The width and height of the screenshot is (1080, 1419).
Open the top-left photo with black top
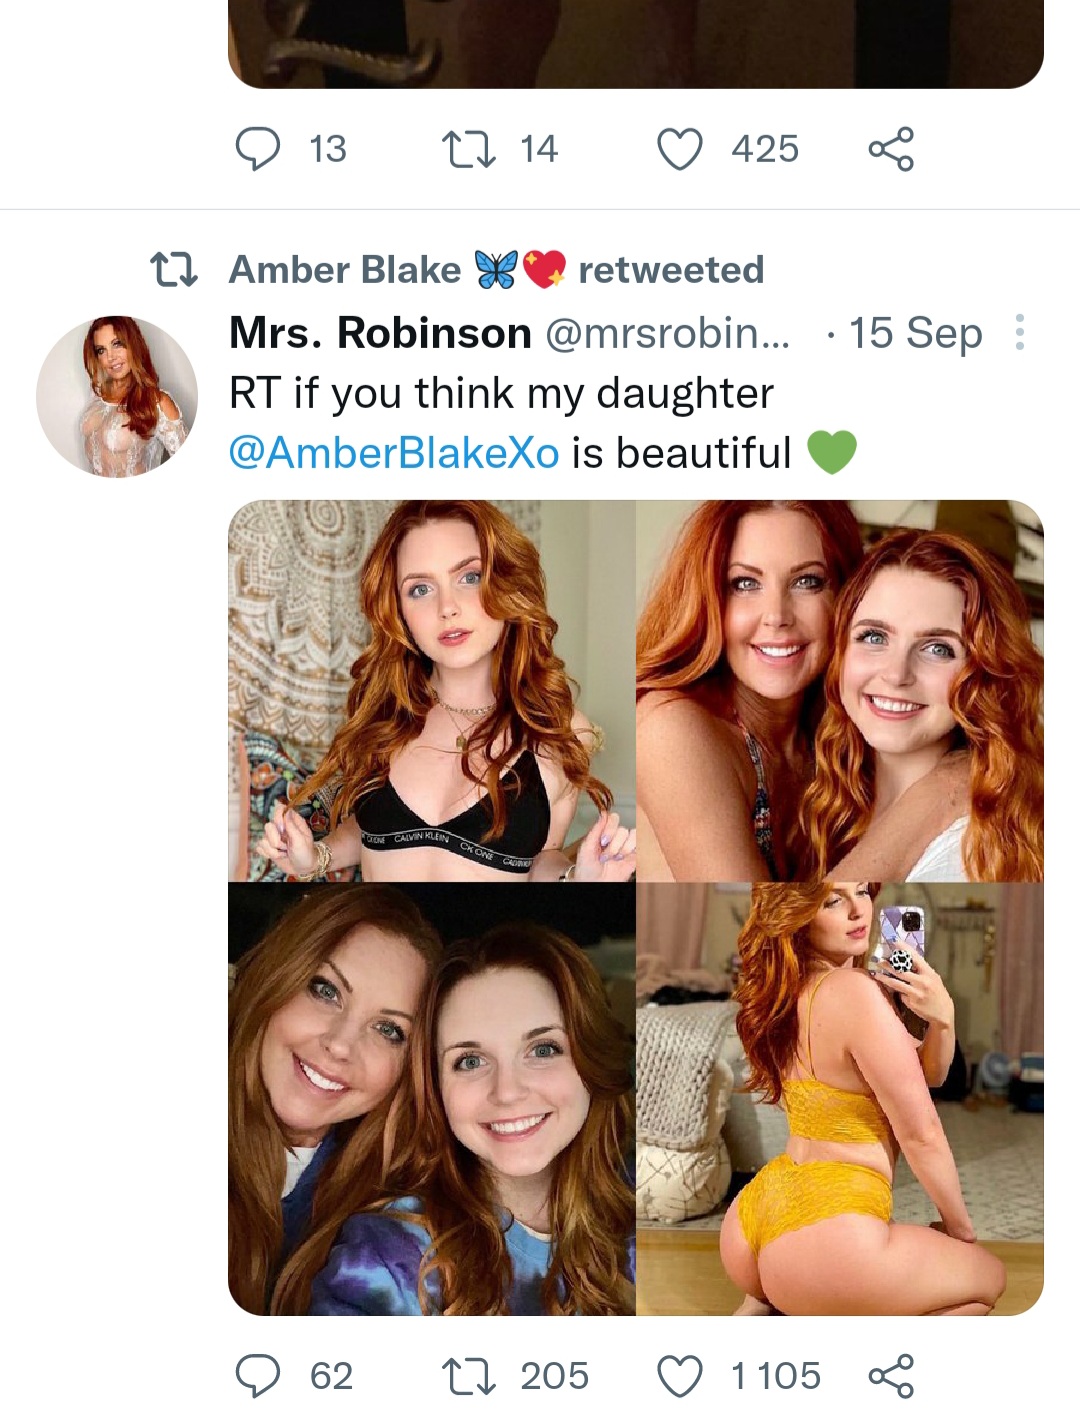point(431,690)
